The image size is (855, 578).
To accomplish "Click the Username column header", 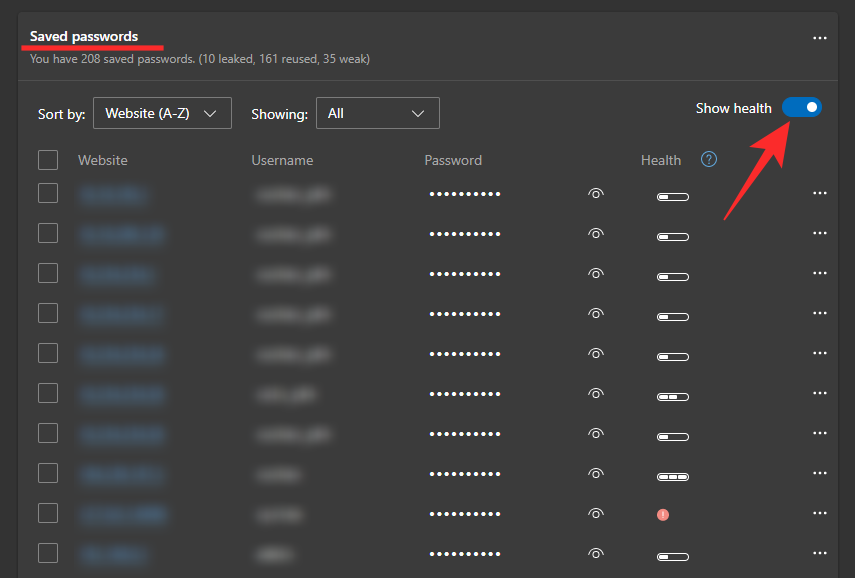I will point(282,160).
